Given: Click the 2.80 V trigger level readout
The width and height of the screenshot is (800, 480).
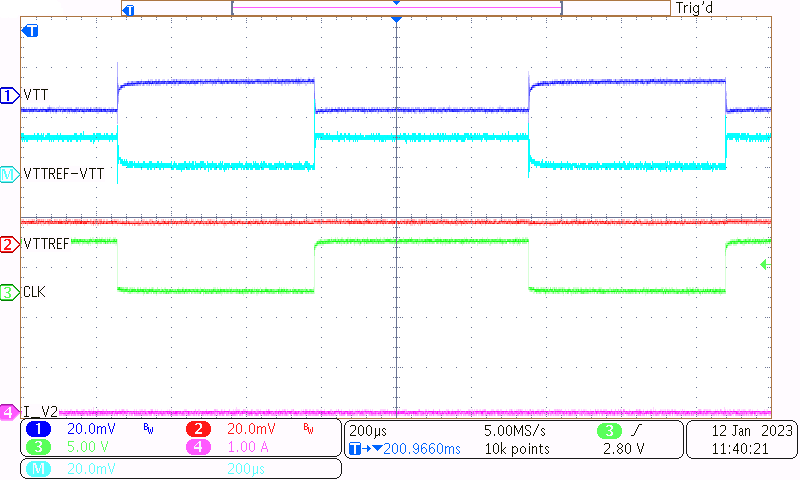Looking at the screenshot, I should pyautogui.click(x=623, y=449).
